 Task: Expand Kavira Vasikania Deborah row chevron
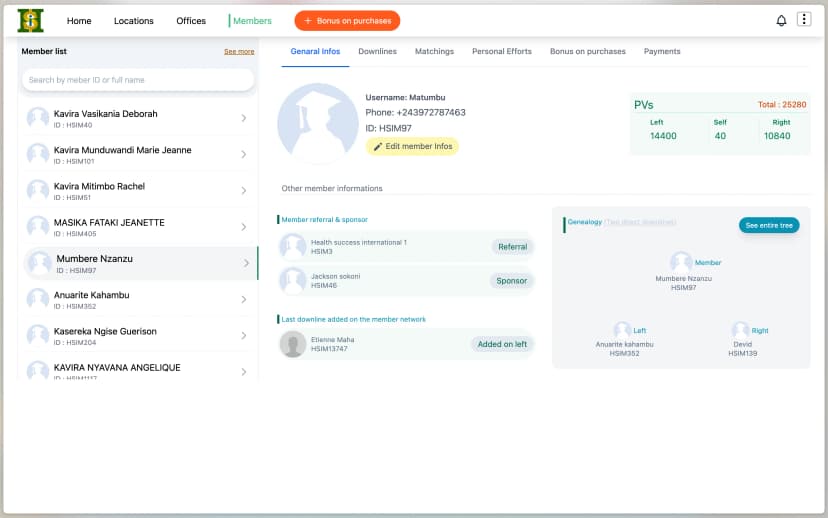pyautogui.click(x=244, y=119)
